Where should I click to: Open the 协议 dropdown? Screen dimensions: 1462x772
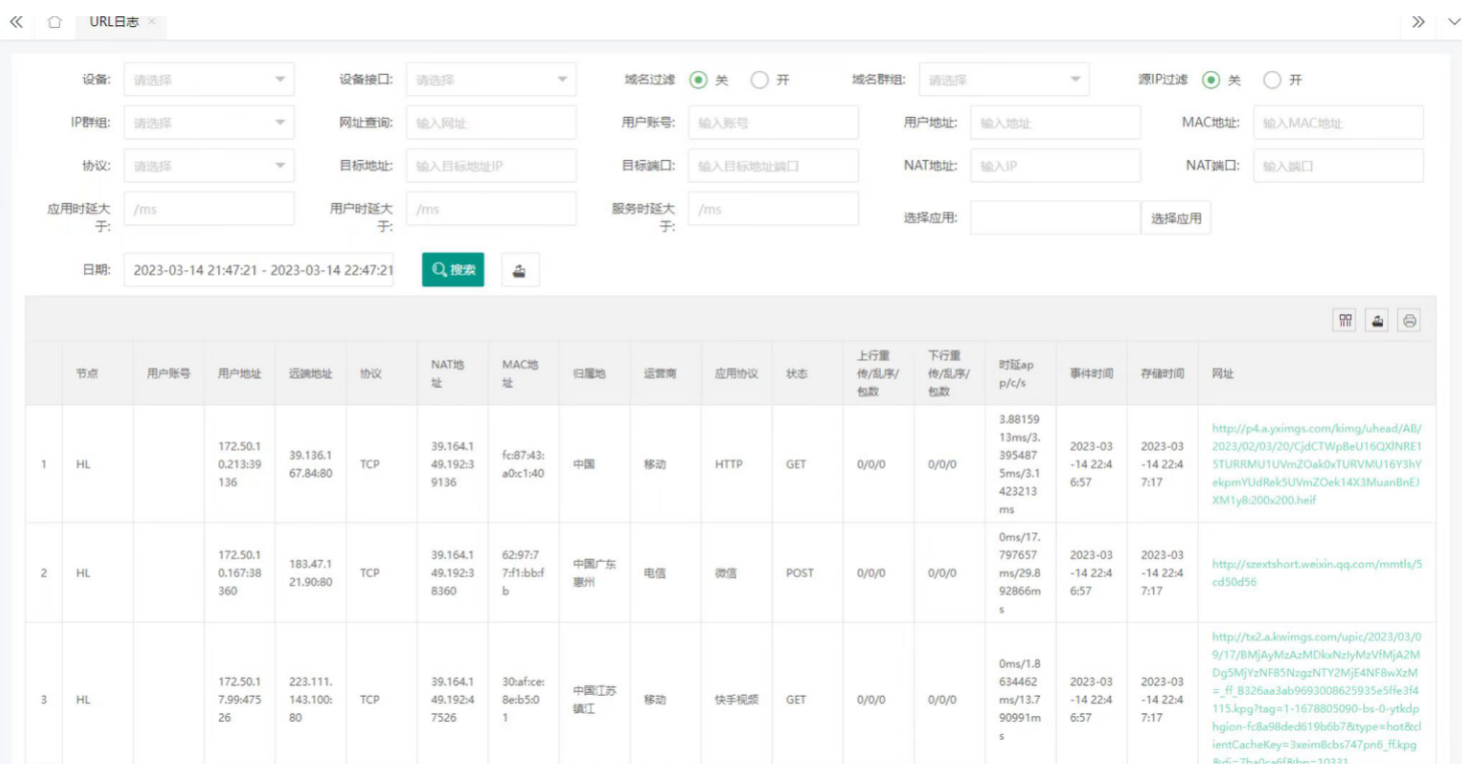pyautogui.click(x=209, y=166)
